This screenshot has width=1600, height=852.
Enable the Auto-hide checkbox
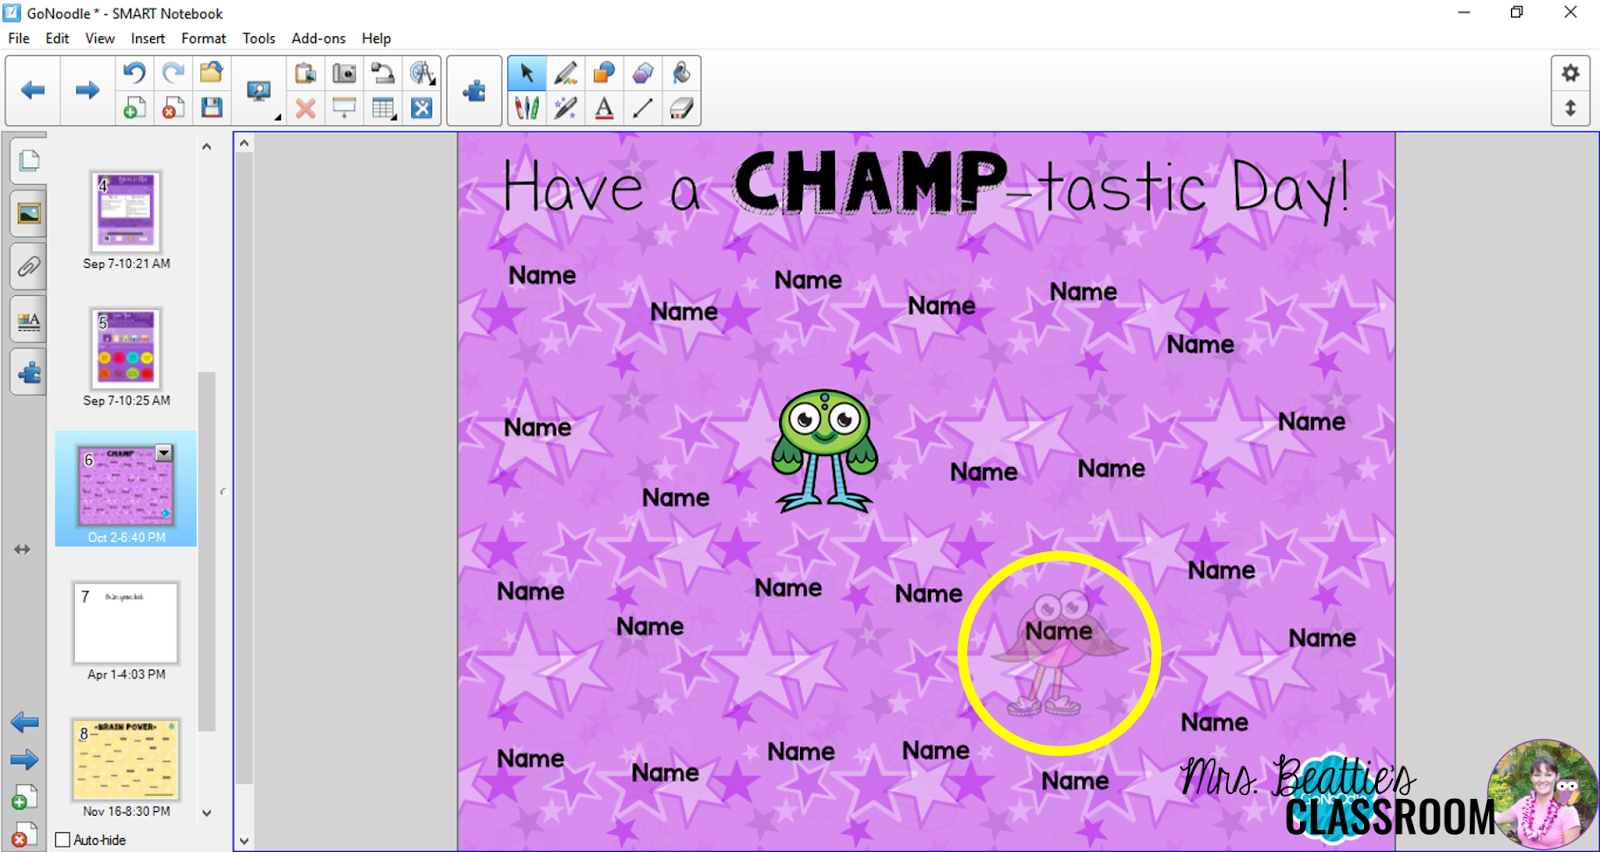(63, 840)
